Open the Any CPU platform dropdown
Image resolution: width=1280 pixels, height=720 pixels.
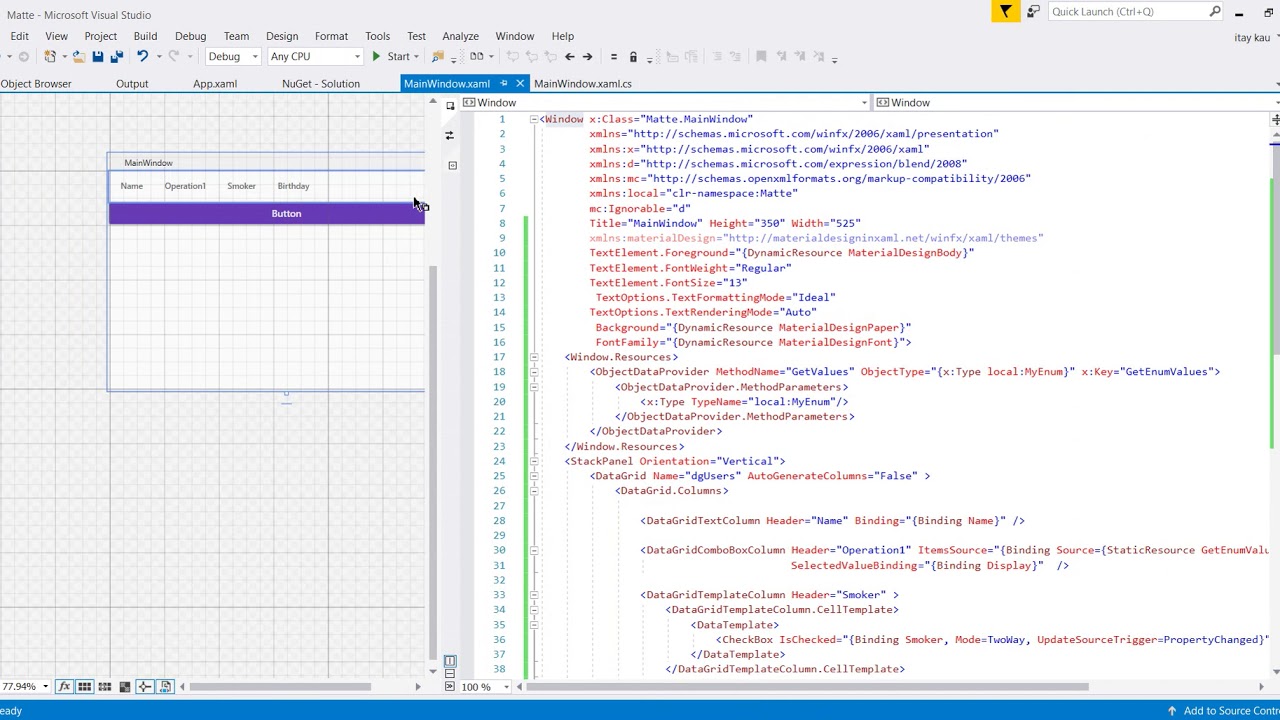pyautogui.click(x=314, y=57)
